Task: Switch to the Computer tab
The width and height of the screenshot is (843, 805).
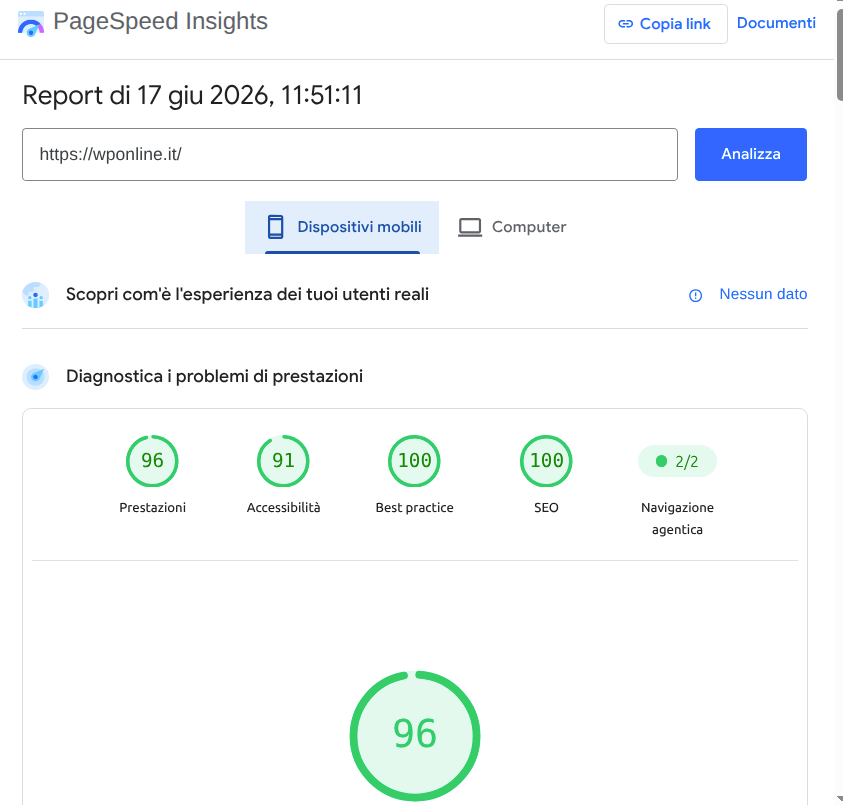Action: (512, 227)
